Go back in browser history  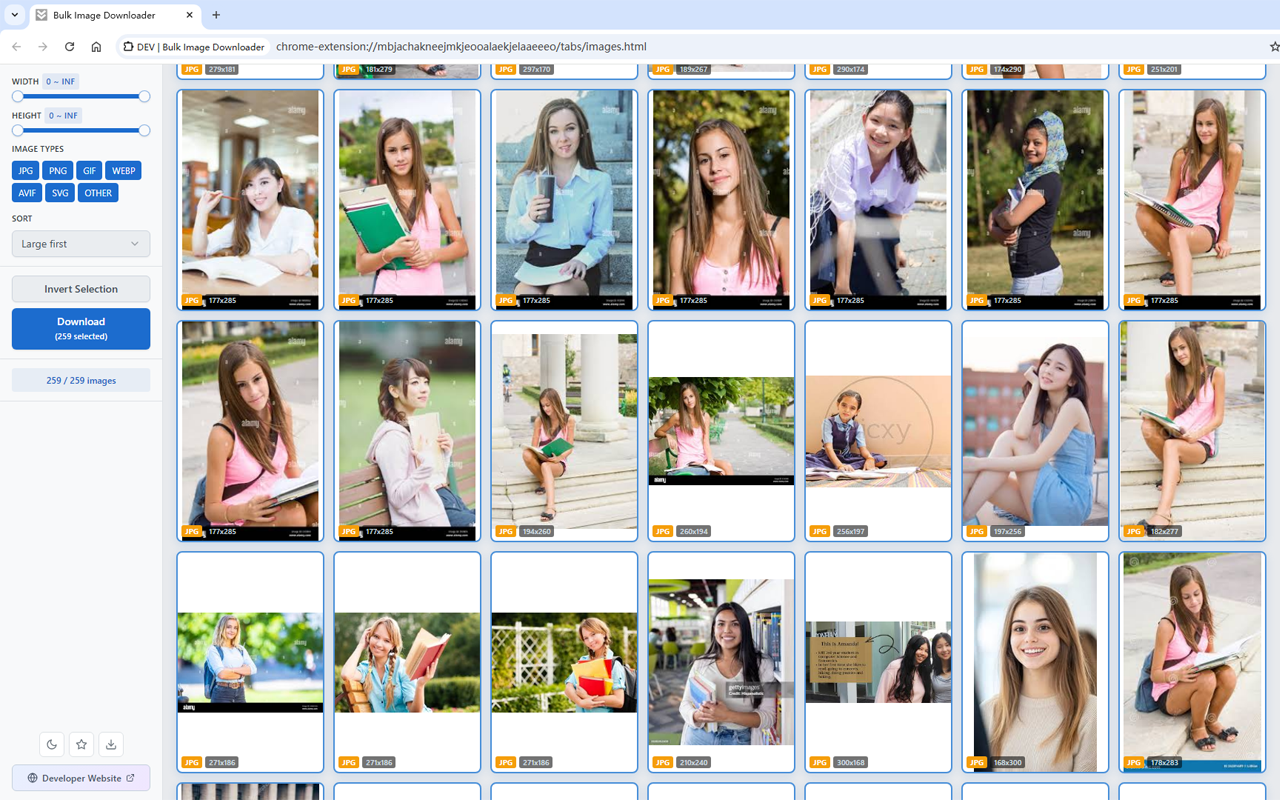16,47
